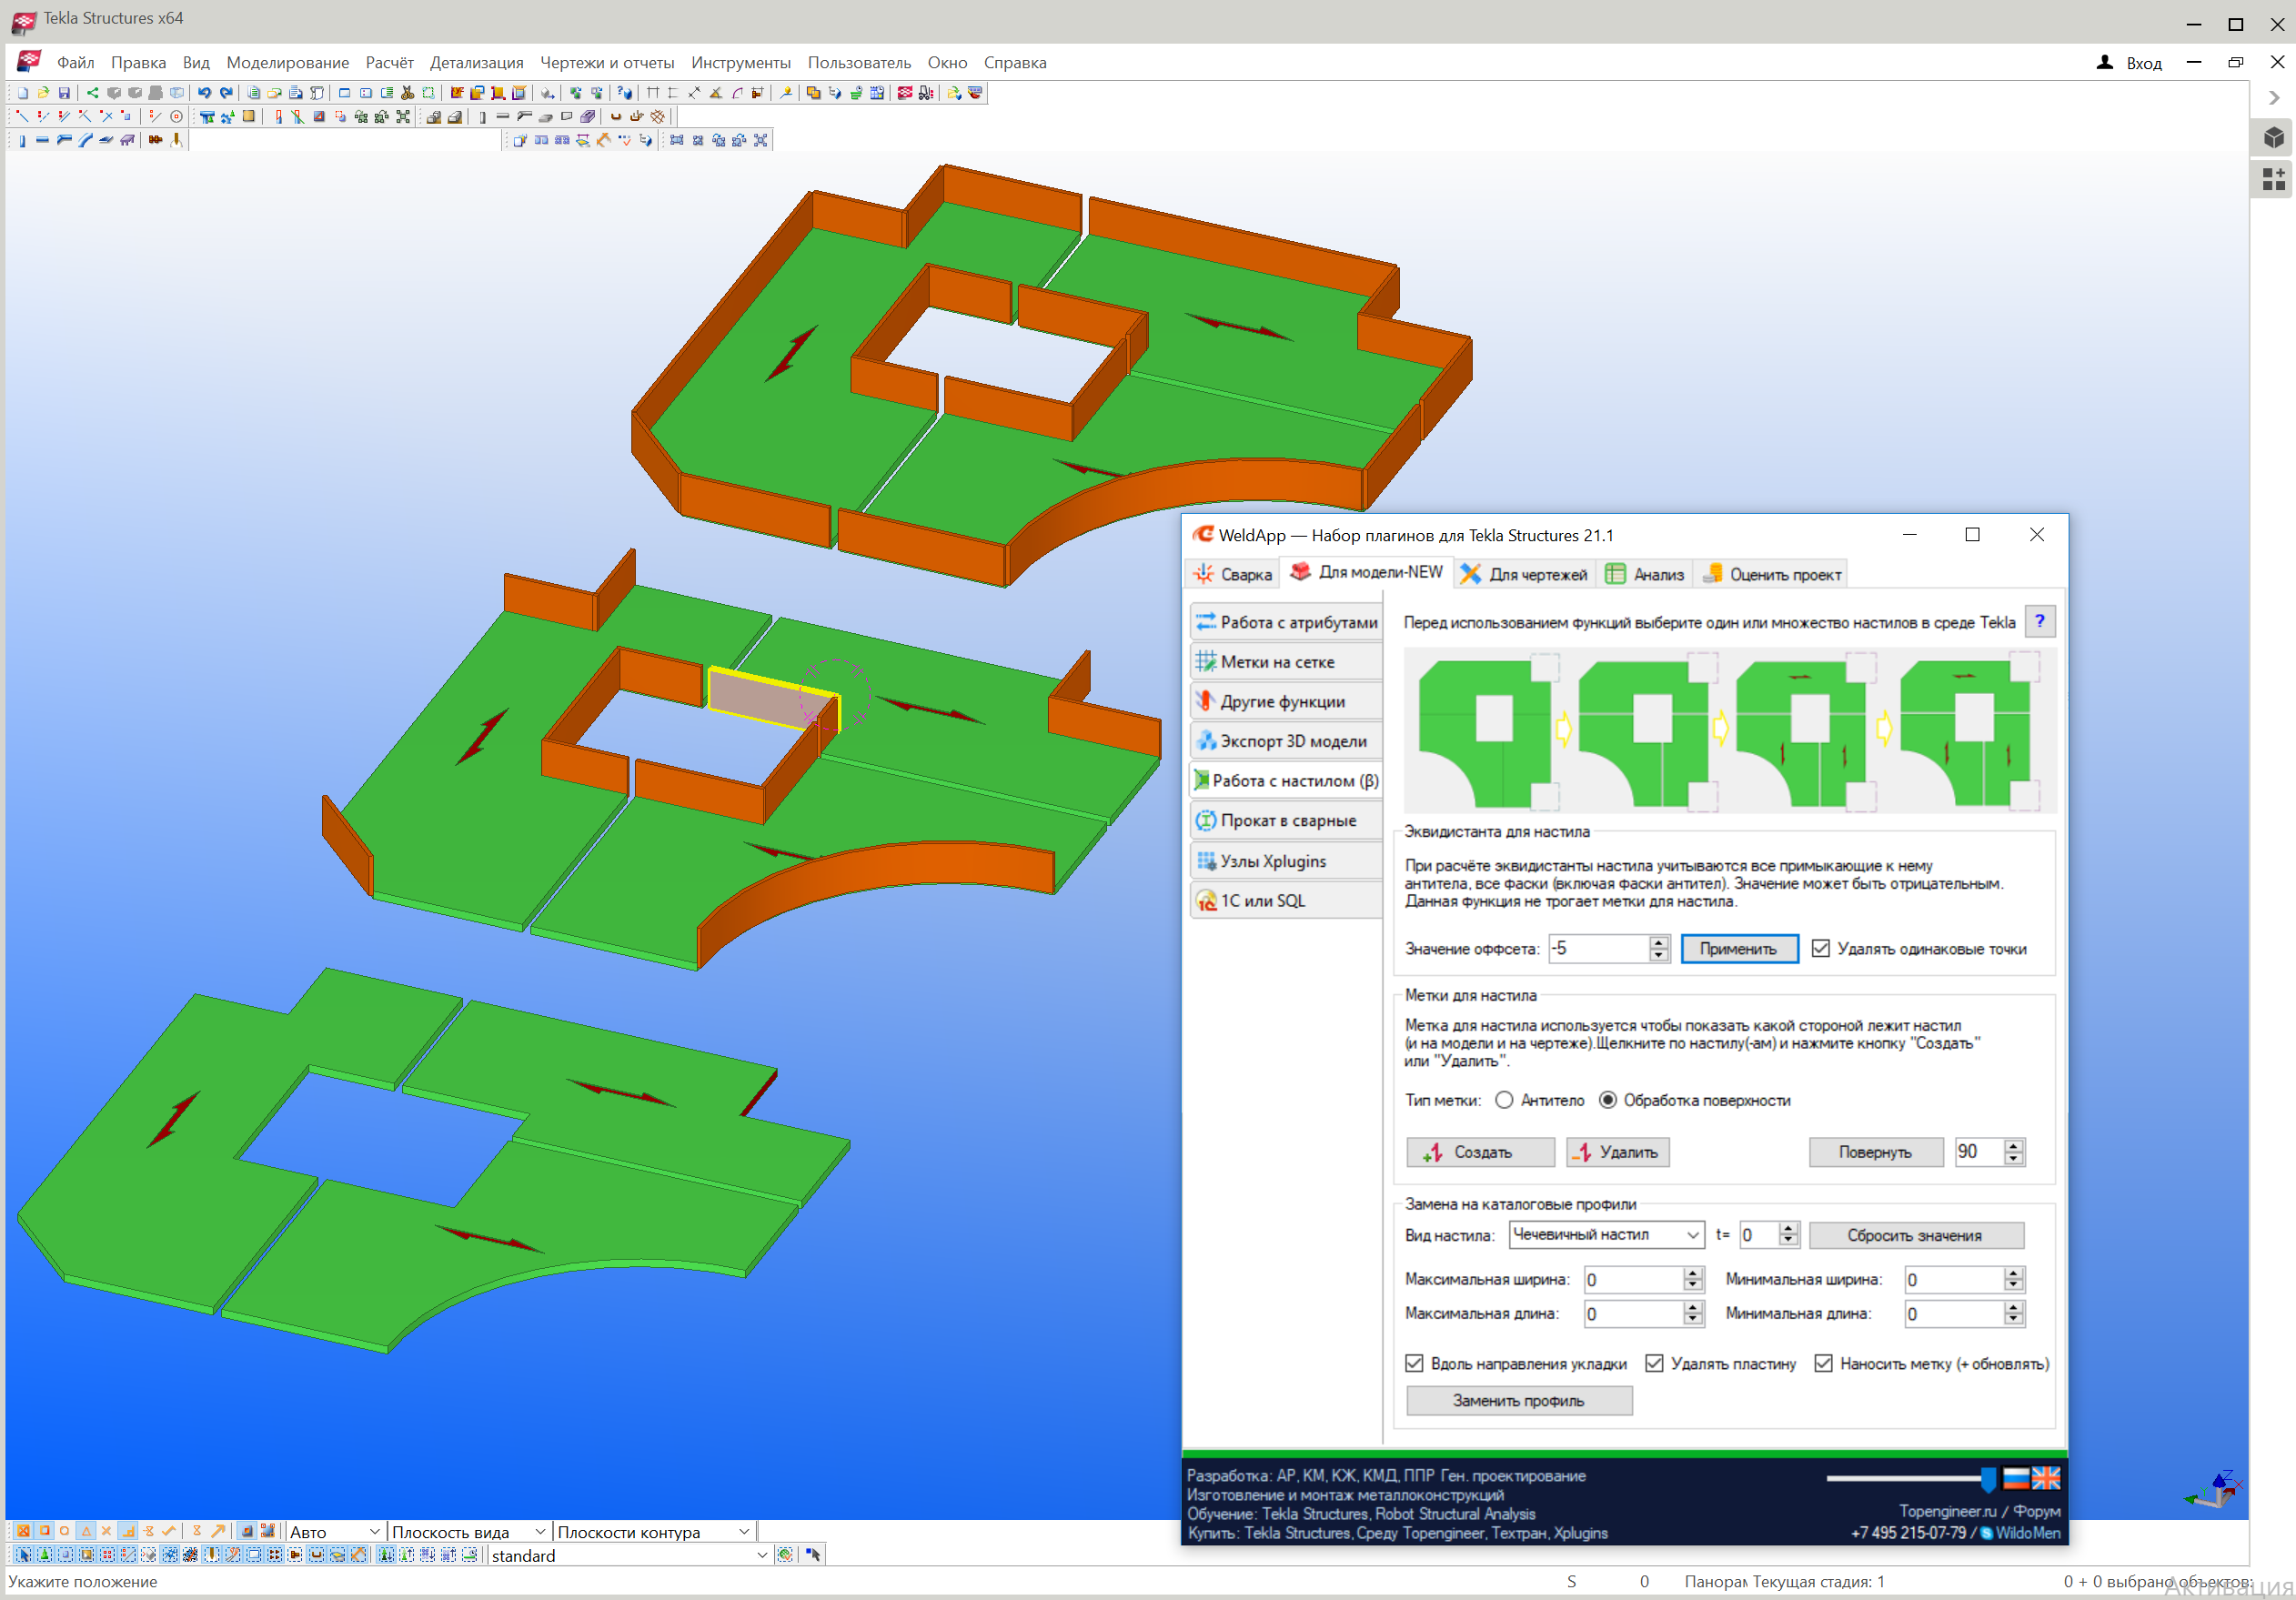Switch to the 'Анализ' tab
The image size is (2296, 1600).
pos(1644,574)
